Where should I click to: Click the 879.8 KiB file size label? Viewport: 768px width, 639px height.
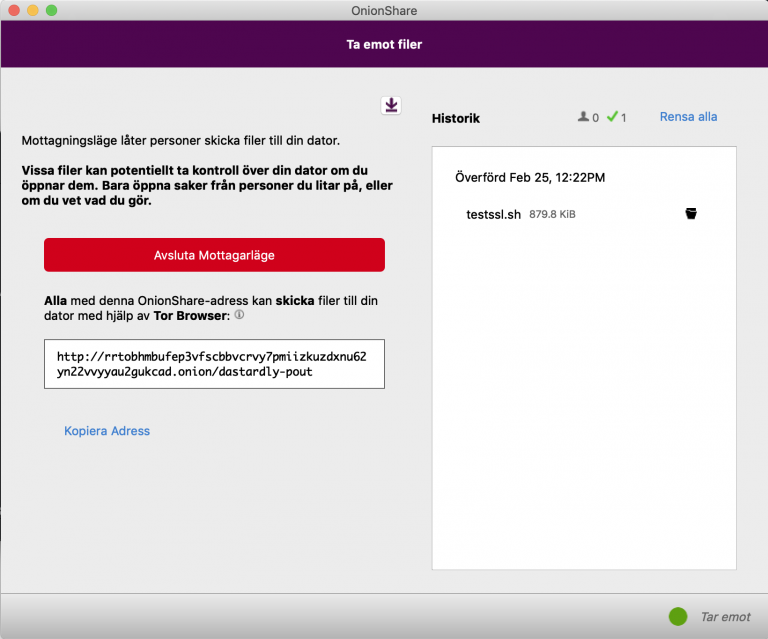pyautogui.click(x=552, y=215)
